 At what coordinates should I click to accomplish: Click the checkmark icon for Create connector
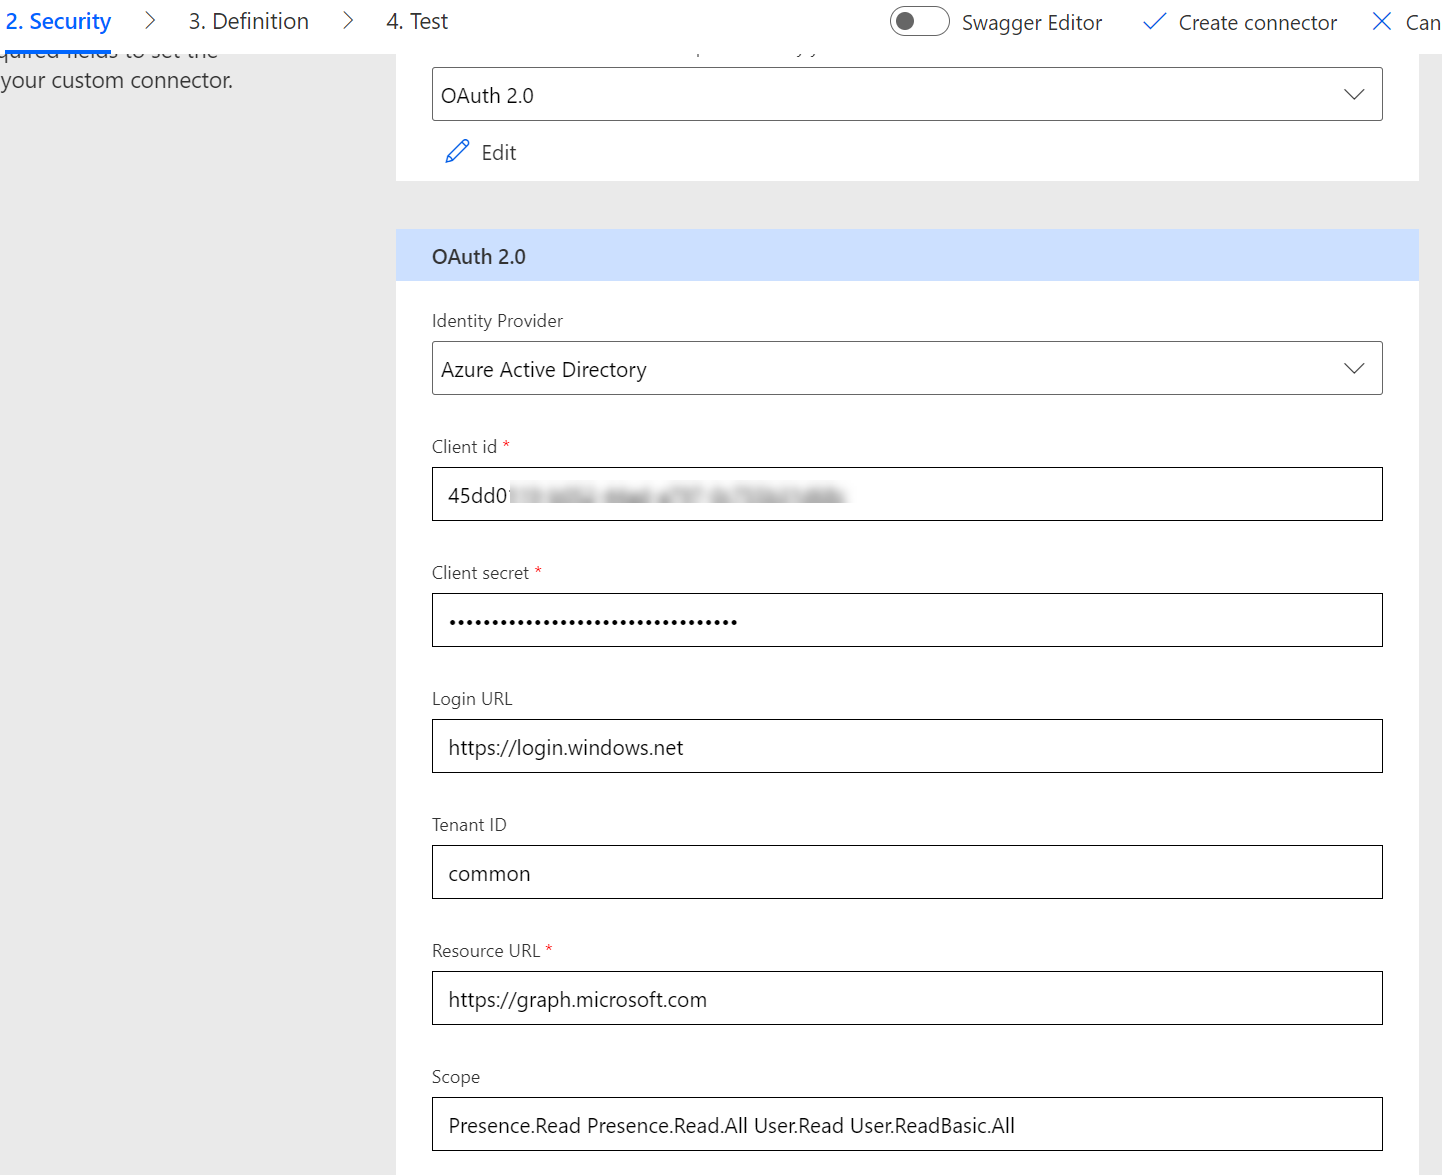click(x=1154, y=22)
